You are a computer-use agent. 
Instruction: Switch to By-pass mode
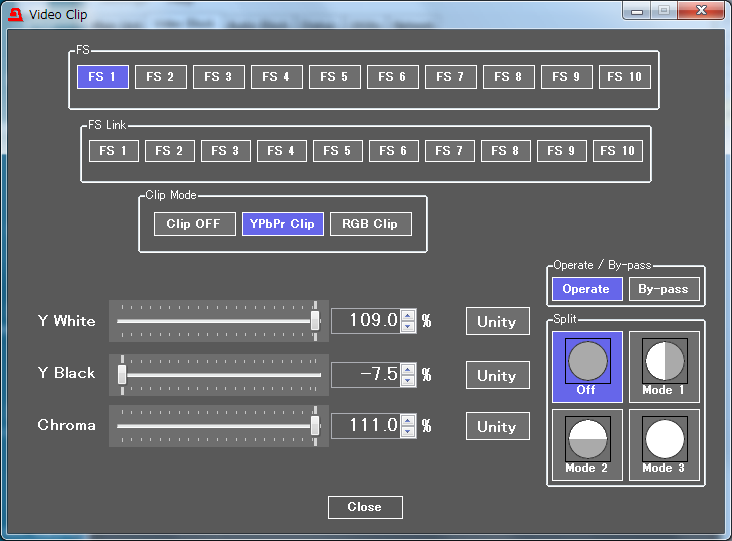point(663,289)
